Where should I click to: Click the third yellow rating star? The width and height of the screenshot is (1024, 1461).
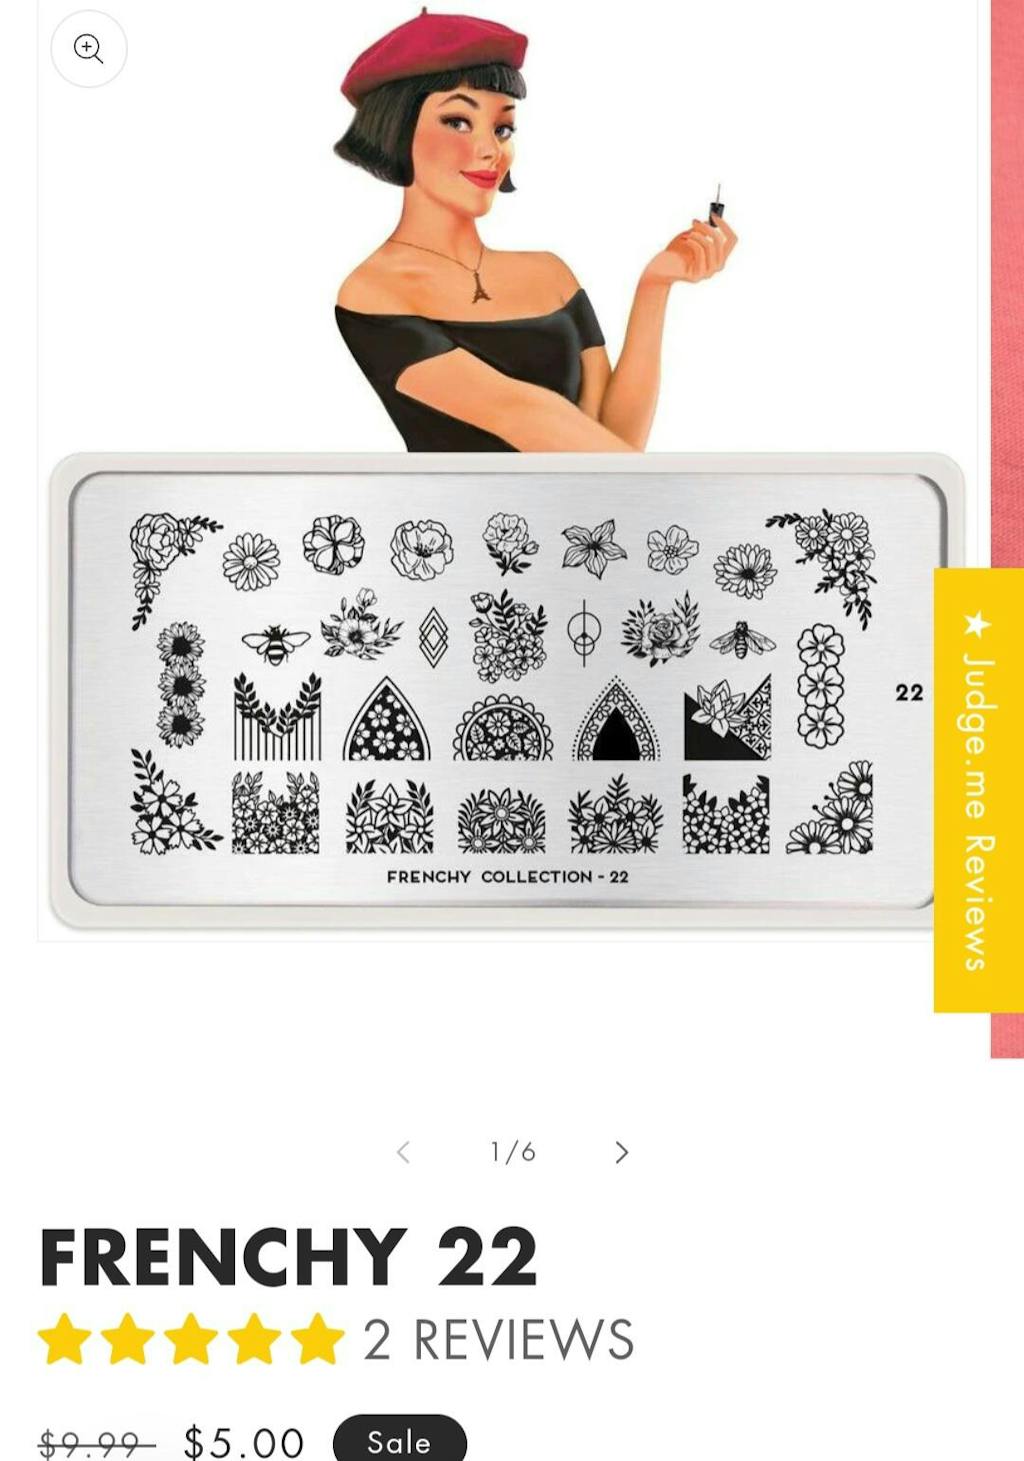point(191,1339)
